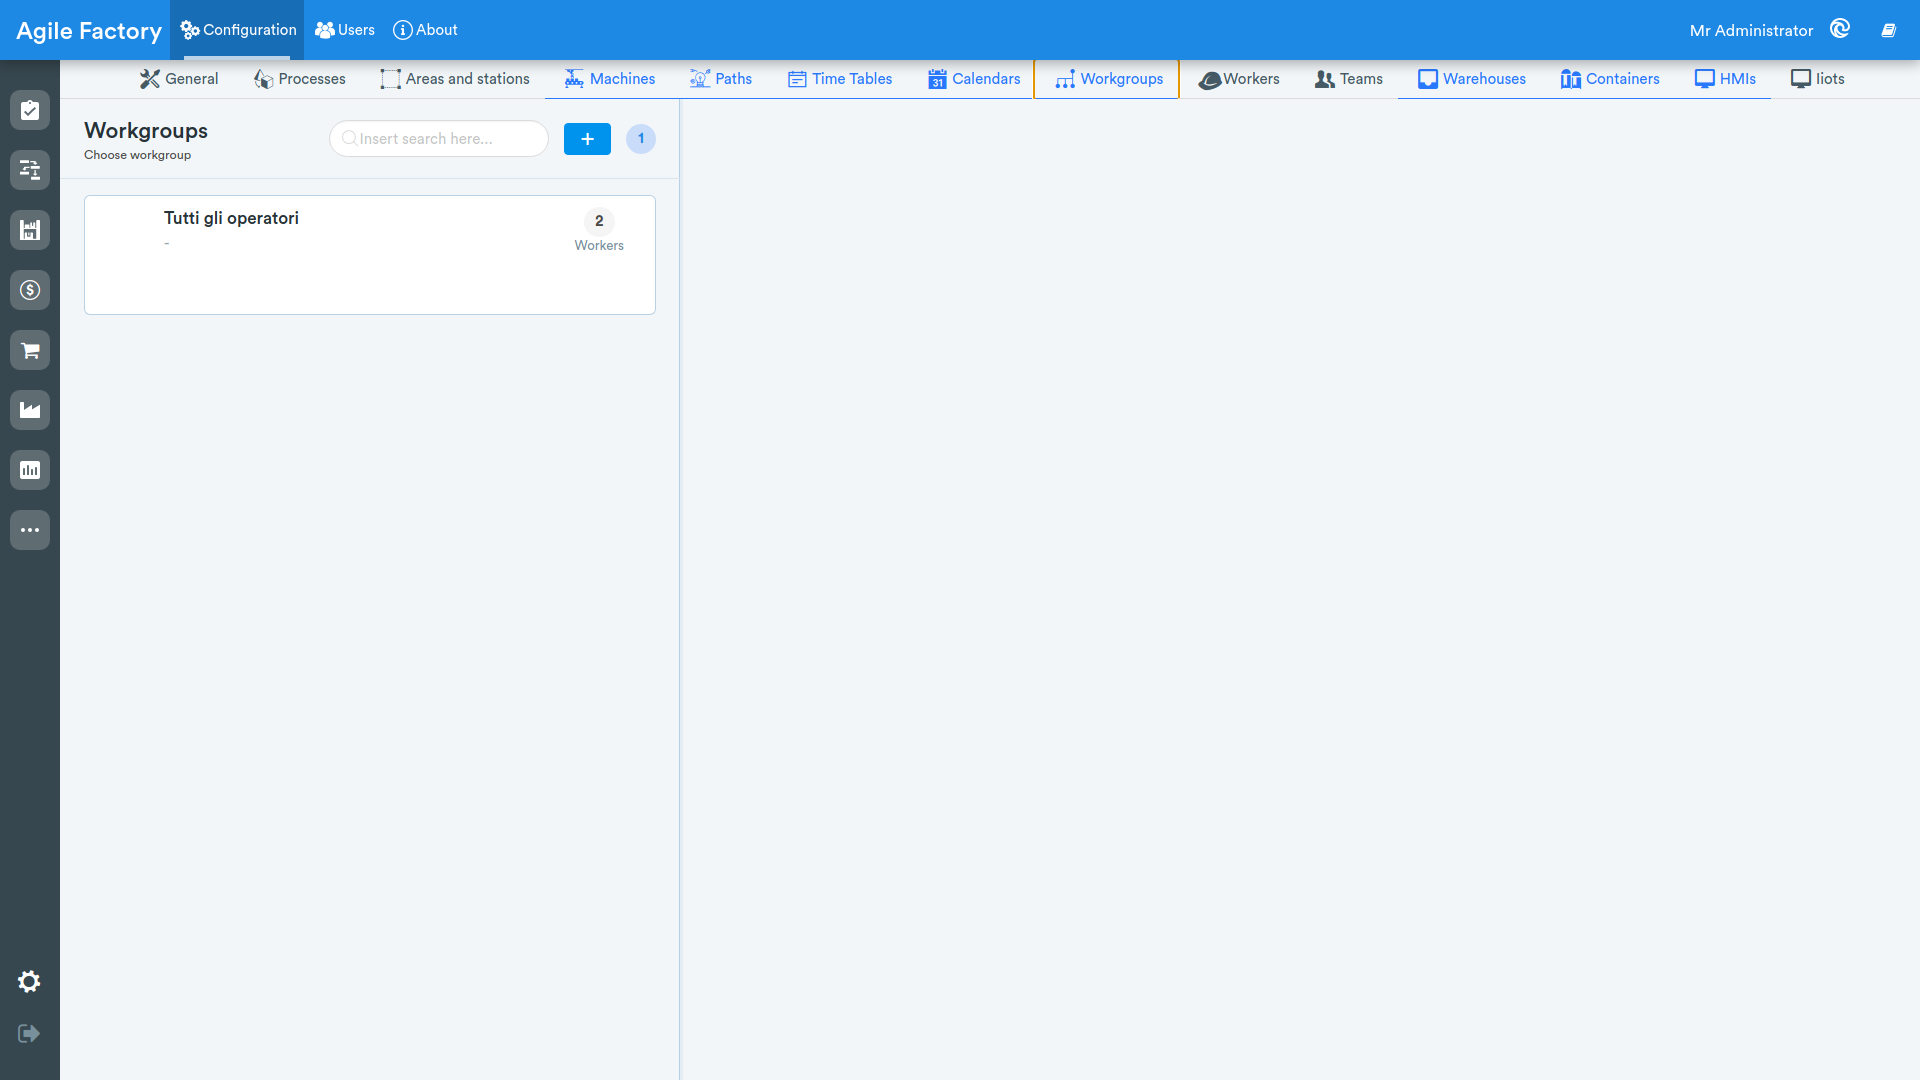Switch to the Areas and stations tab
1920x1080 pixels.
(455, 79)
